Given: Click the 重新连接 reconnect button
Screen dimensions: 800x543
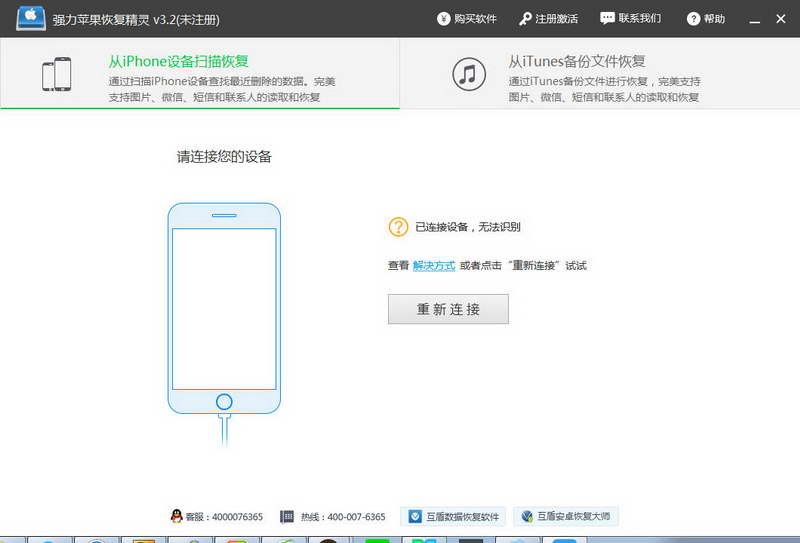Looking at the screenshot, I should (x=448, y=309).
